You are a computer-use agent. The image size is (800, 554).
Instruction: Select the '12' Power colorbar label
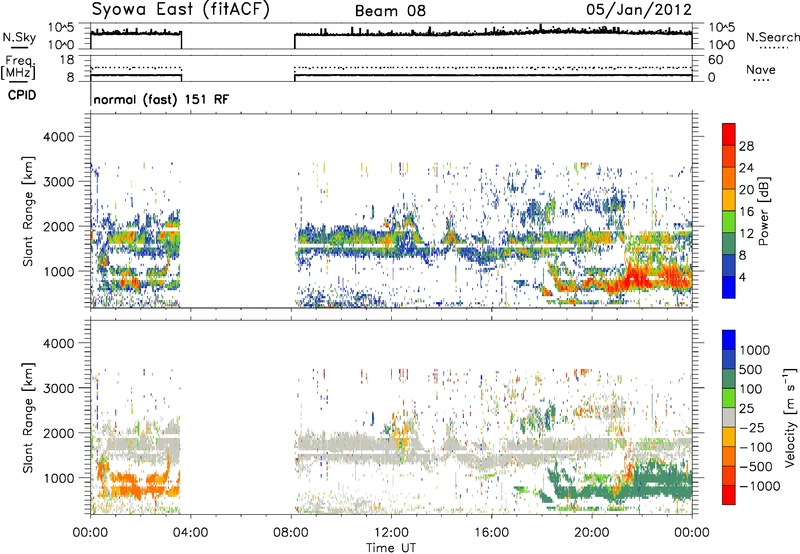pyautogui.click(x=746, y=234)
